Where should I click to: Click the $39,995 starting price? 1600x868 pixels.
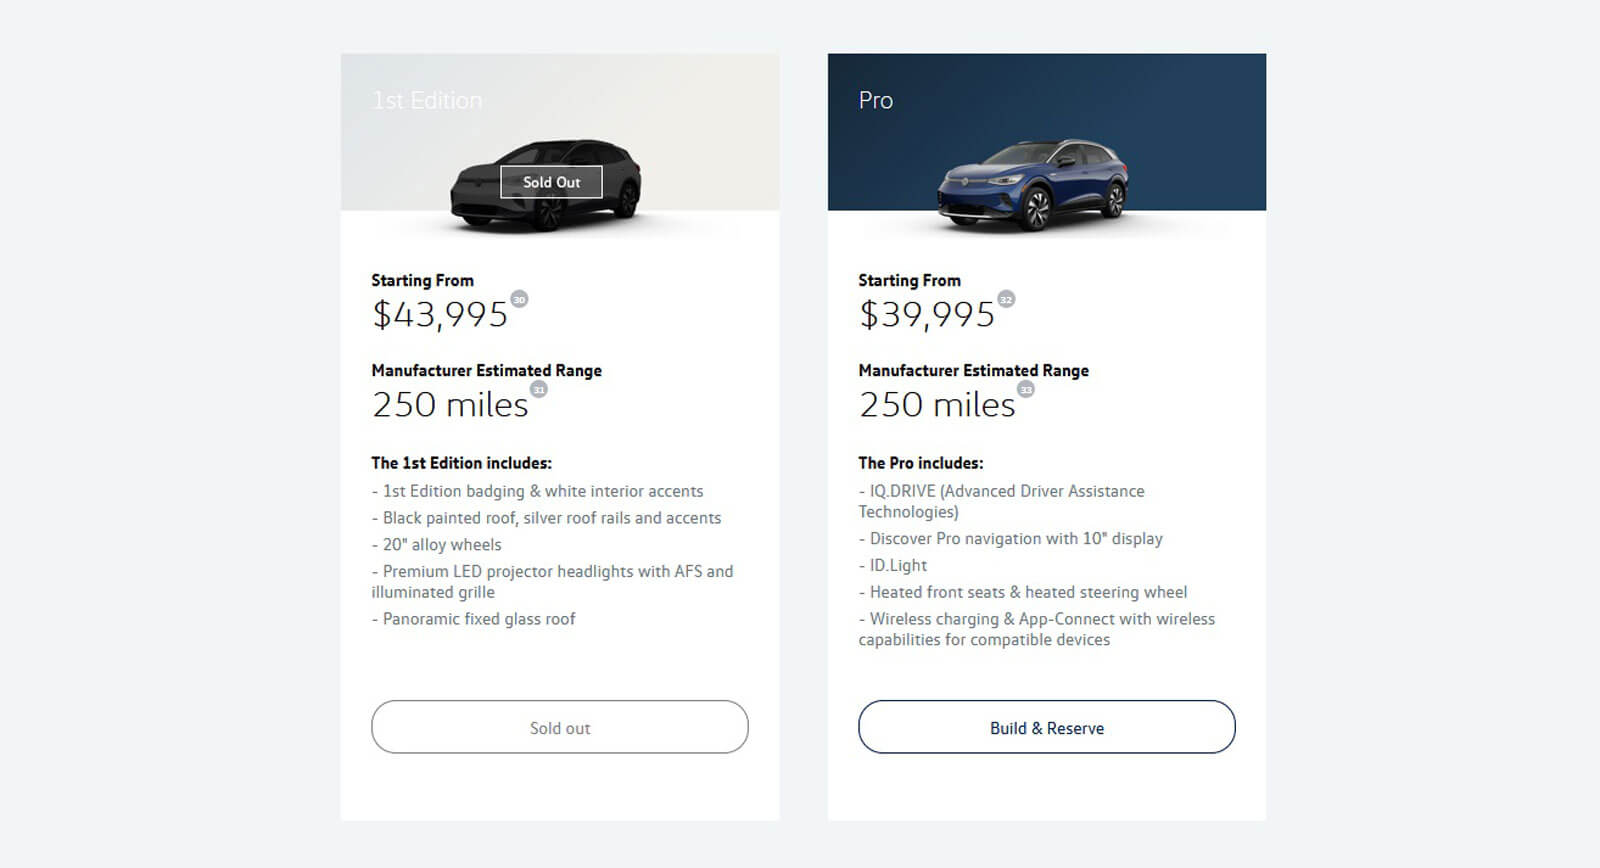point(927,315)
